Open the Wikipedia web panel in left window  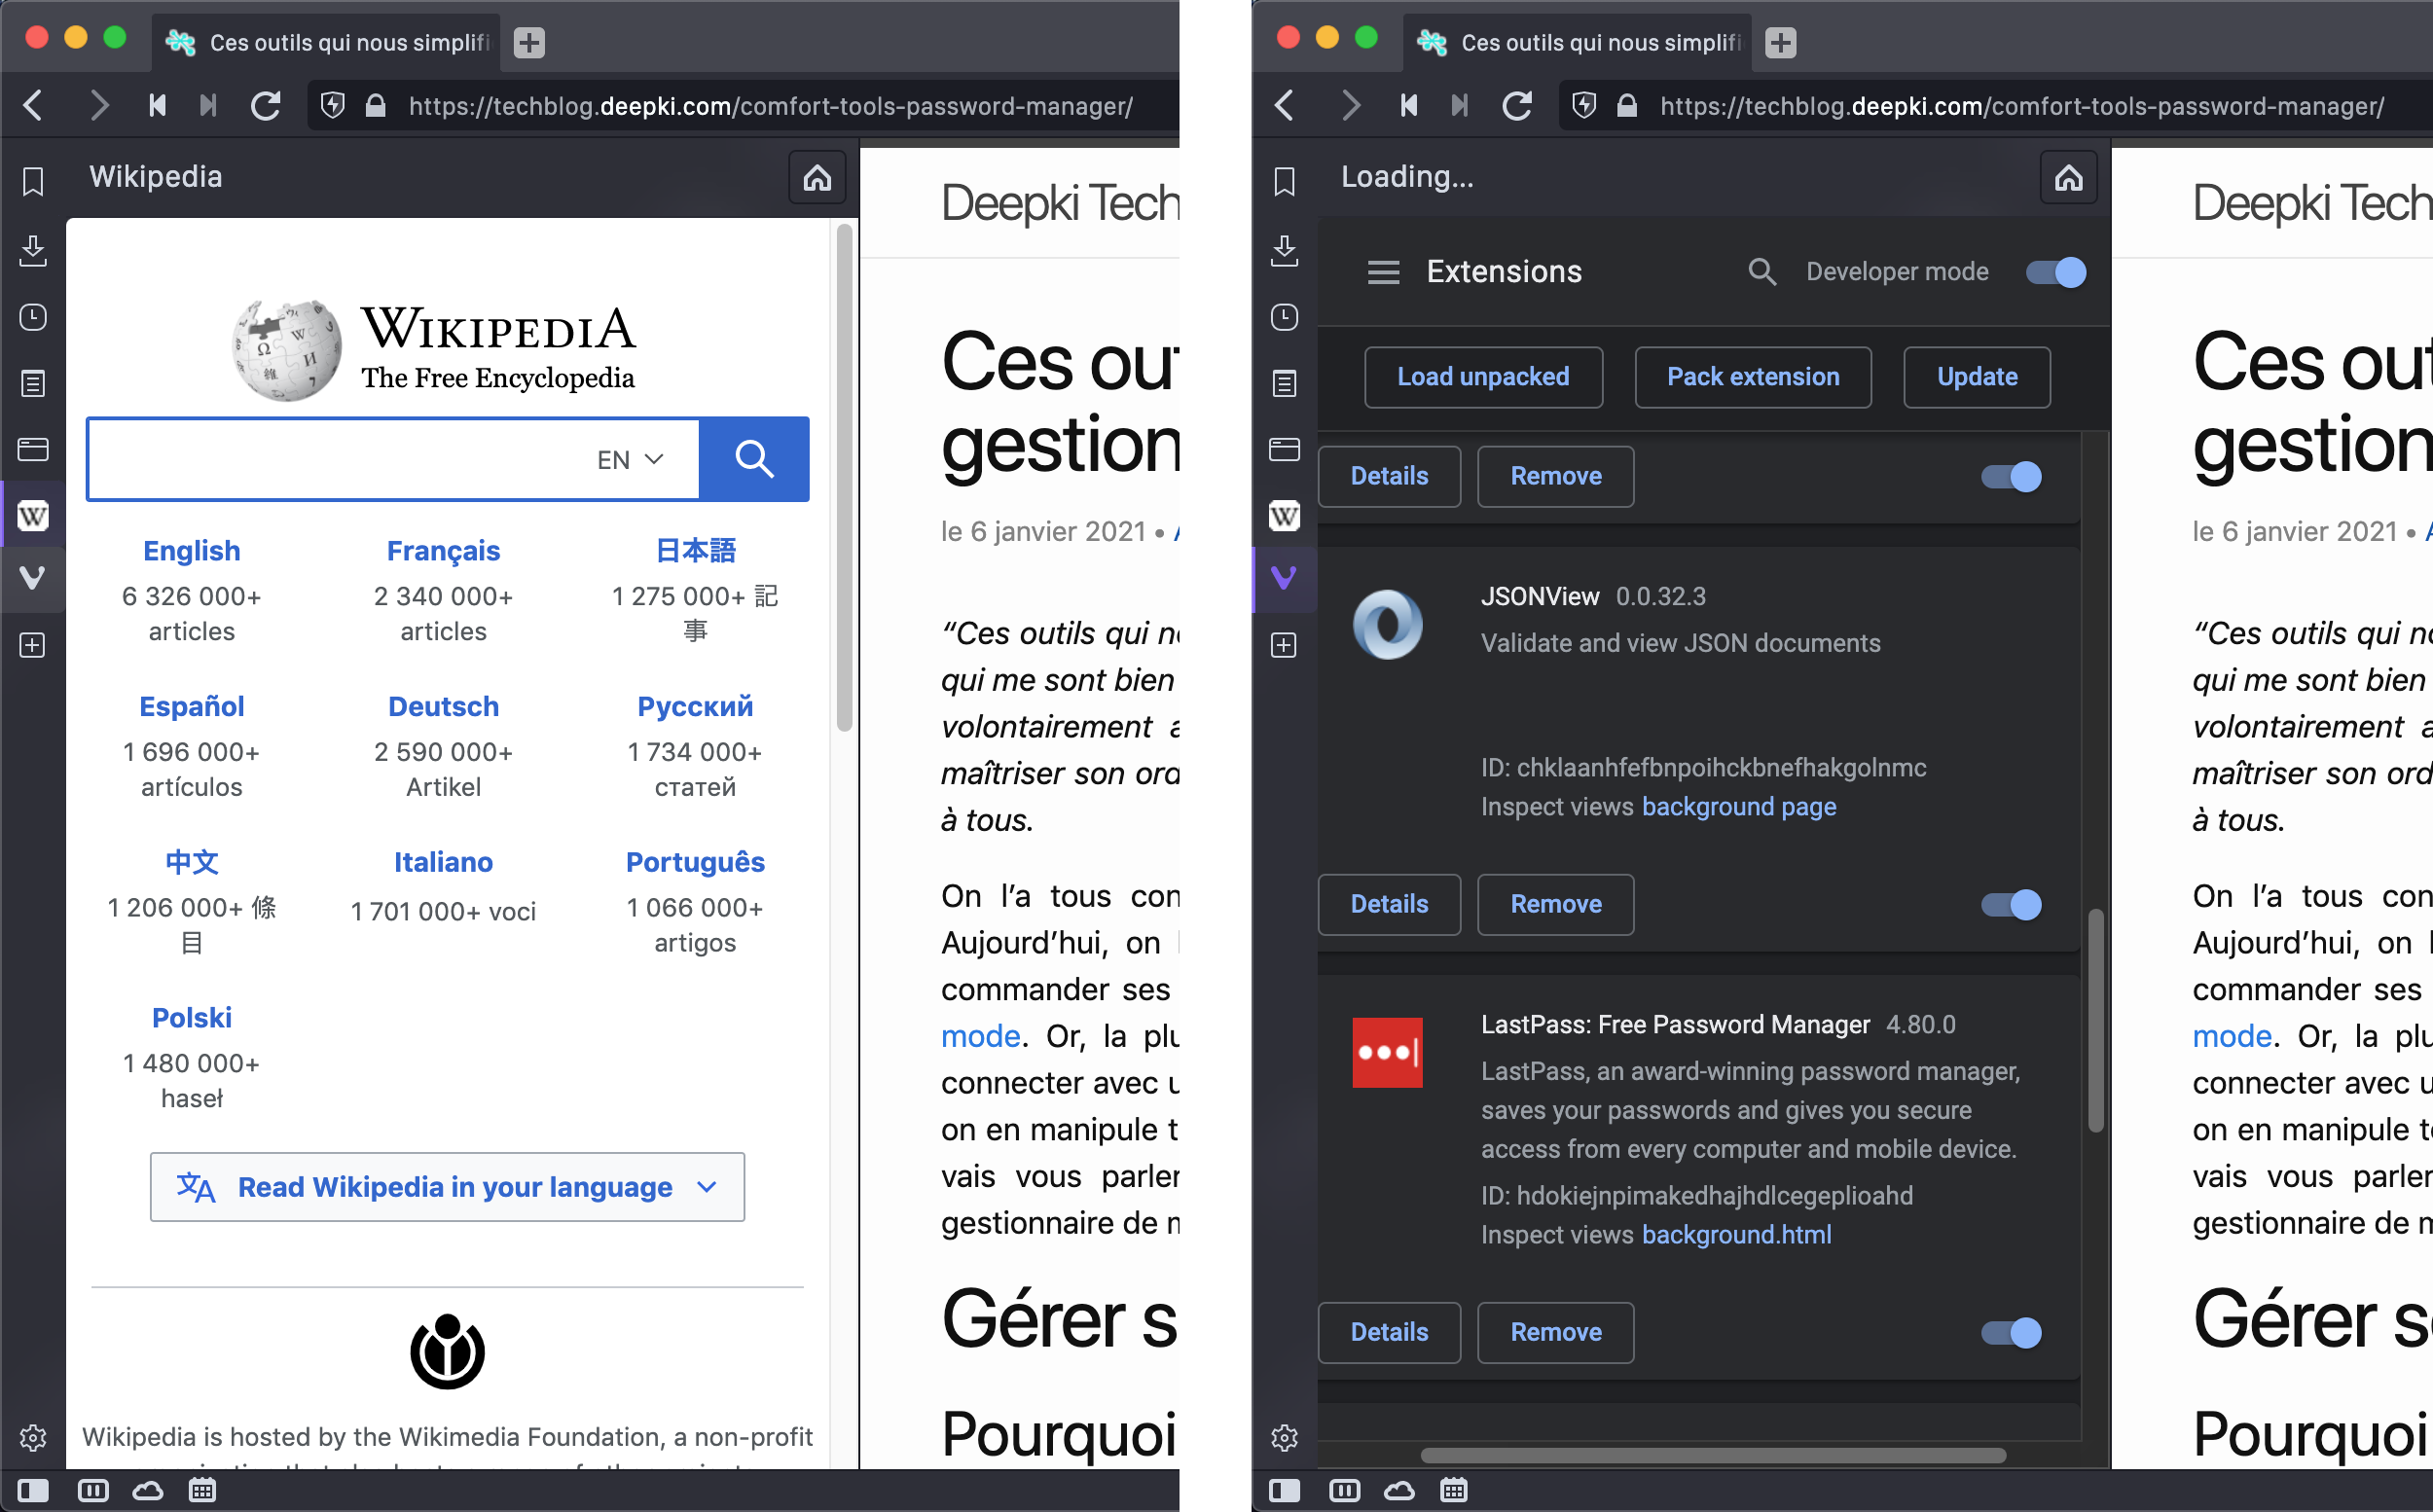point(33,516)
